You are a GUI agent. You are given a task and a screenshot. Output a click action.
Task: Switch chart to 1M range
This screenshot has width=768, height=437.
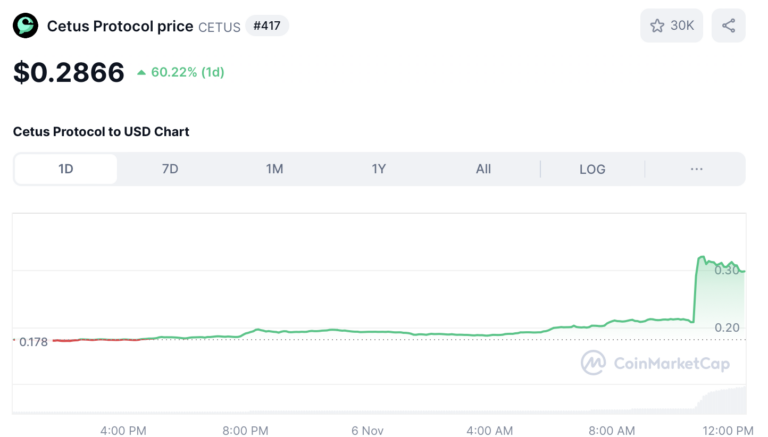click(274, 169)
